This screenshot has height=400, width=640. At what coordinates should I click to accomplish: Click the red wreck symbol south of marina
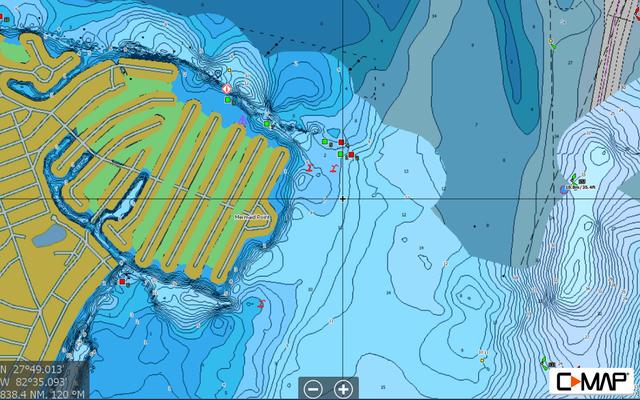click(x=261, y=301)
